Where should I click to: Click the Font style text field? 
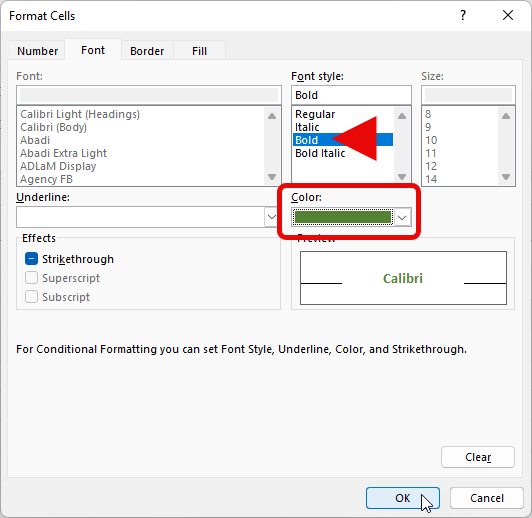(351, 95)
